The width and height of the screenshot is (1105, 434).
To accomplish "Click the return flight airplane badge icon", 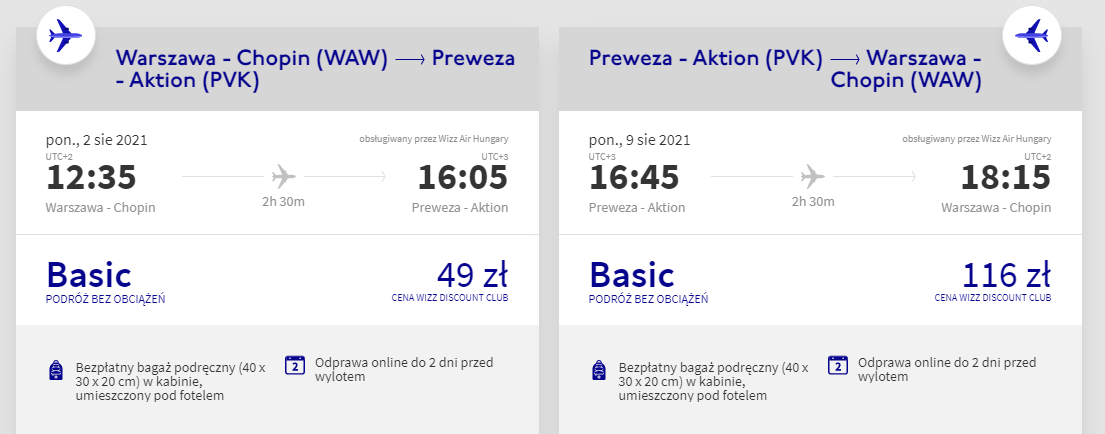I will click(x=1030, y=37).
